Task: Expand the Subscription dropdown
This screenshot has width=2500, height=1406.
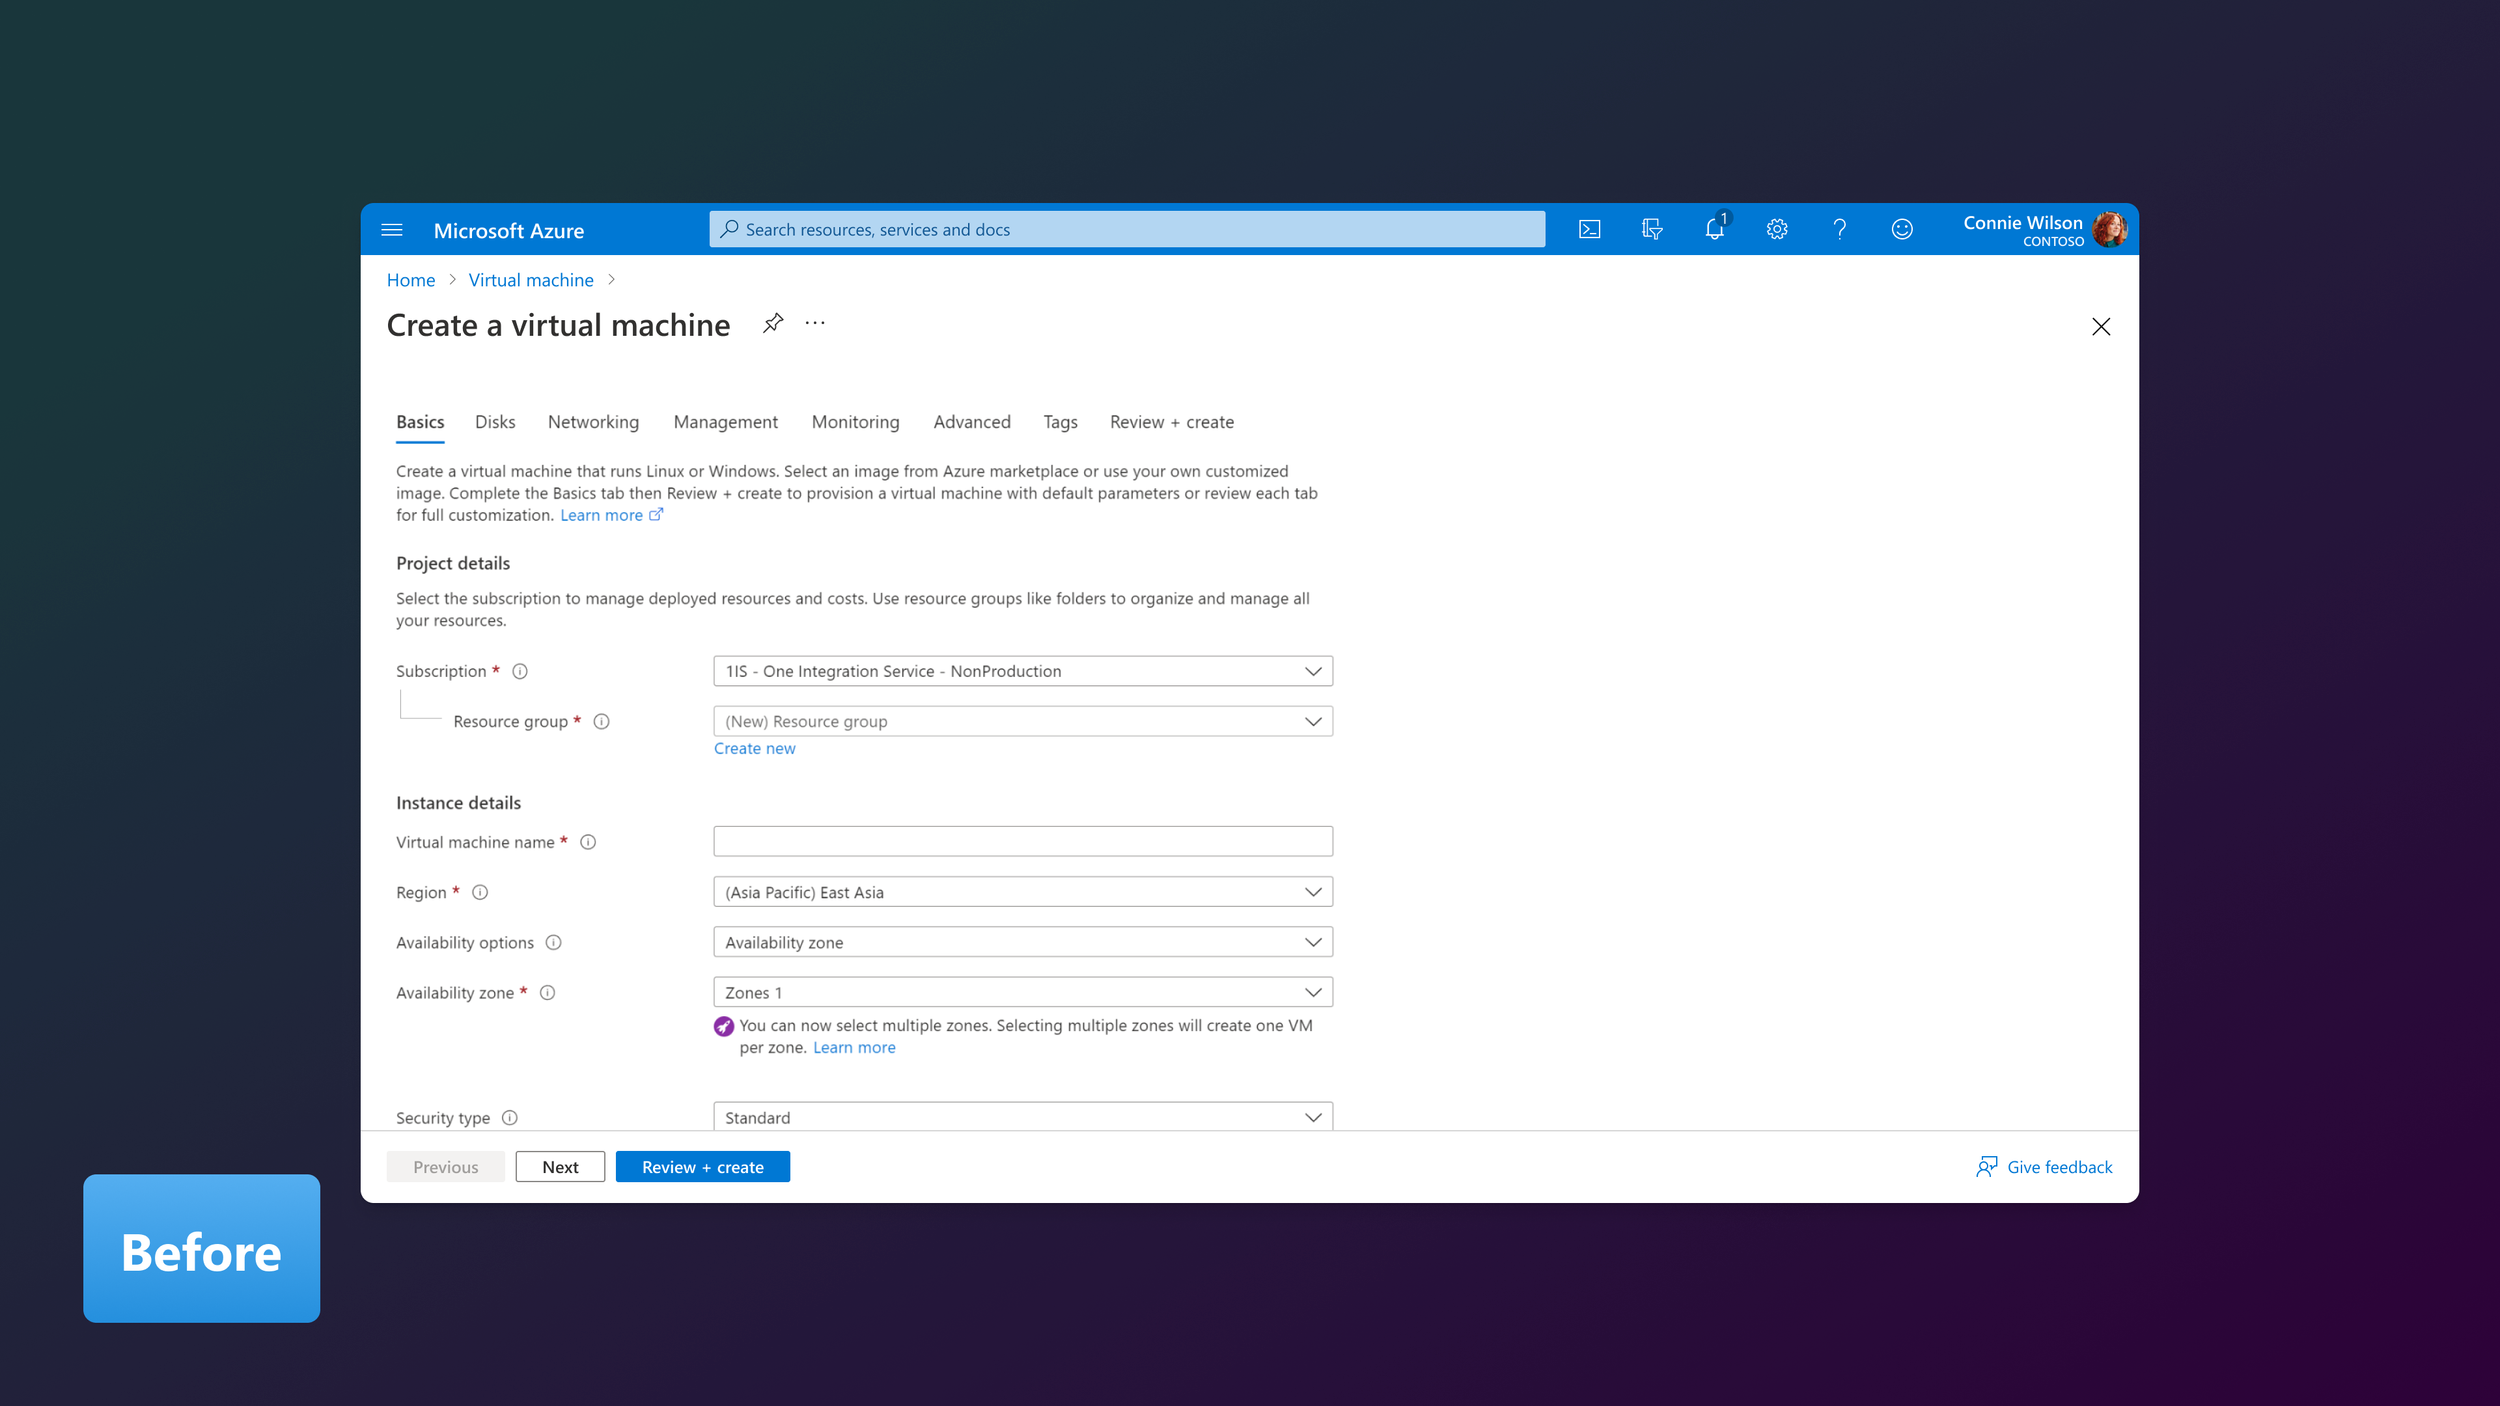Action: coord(1022,671)
